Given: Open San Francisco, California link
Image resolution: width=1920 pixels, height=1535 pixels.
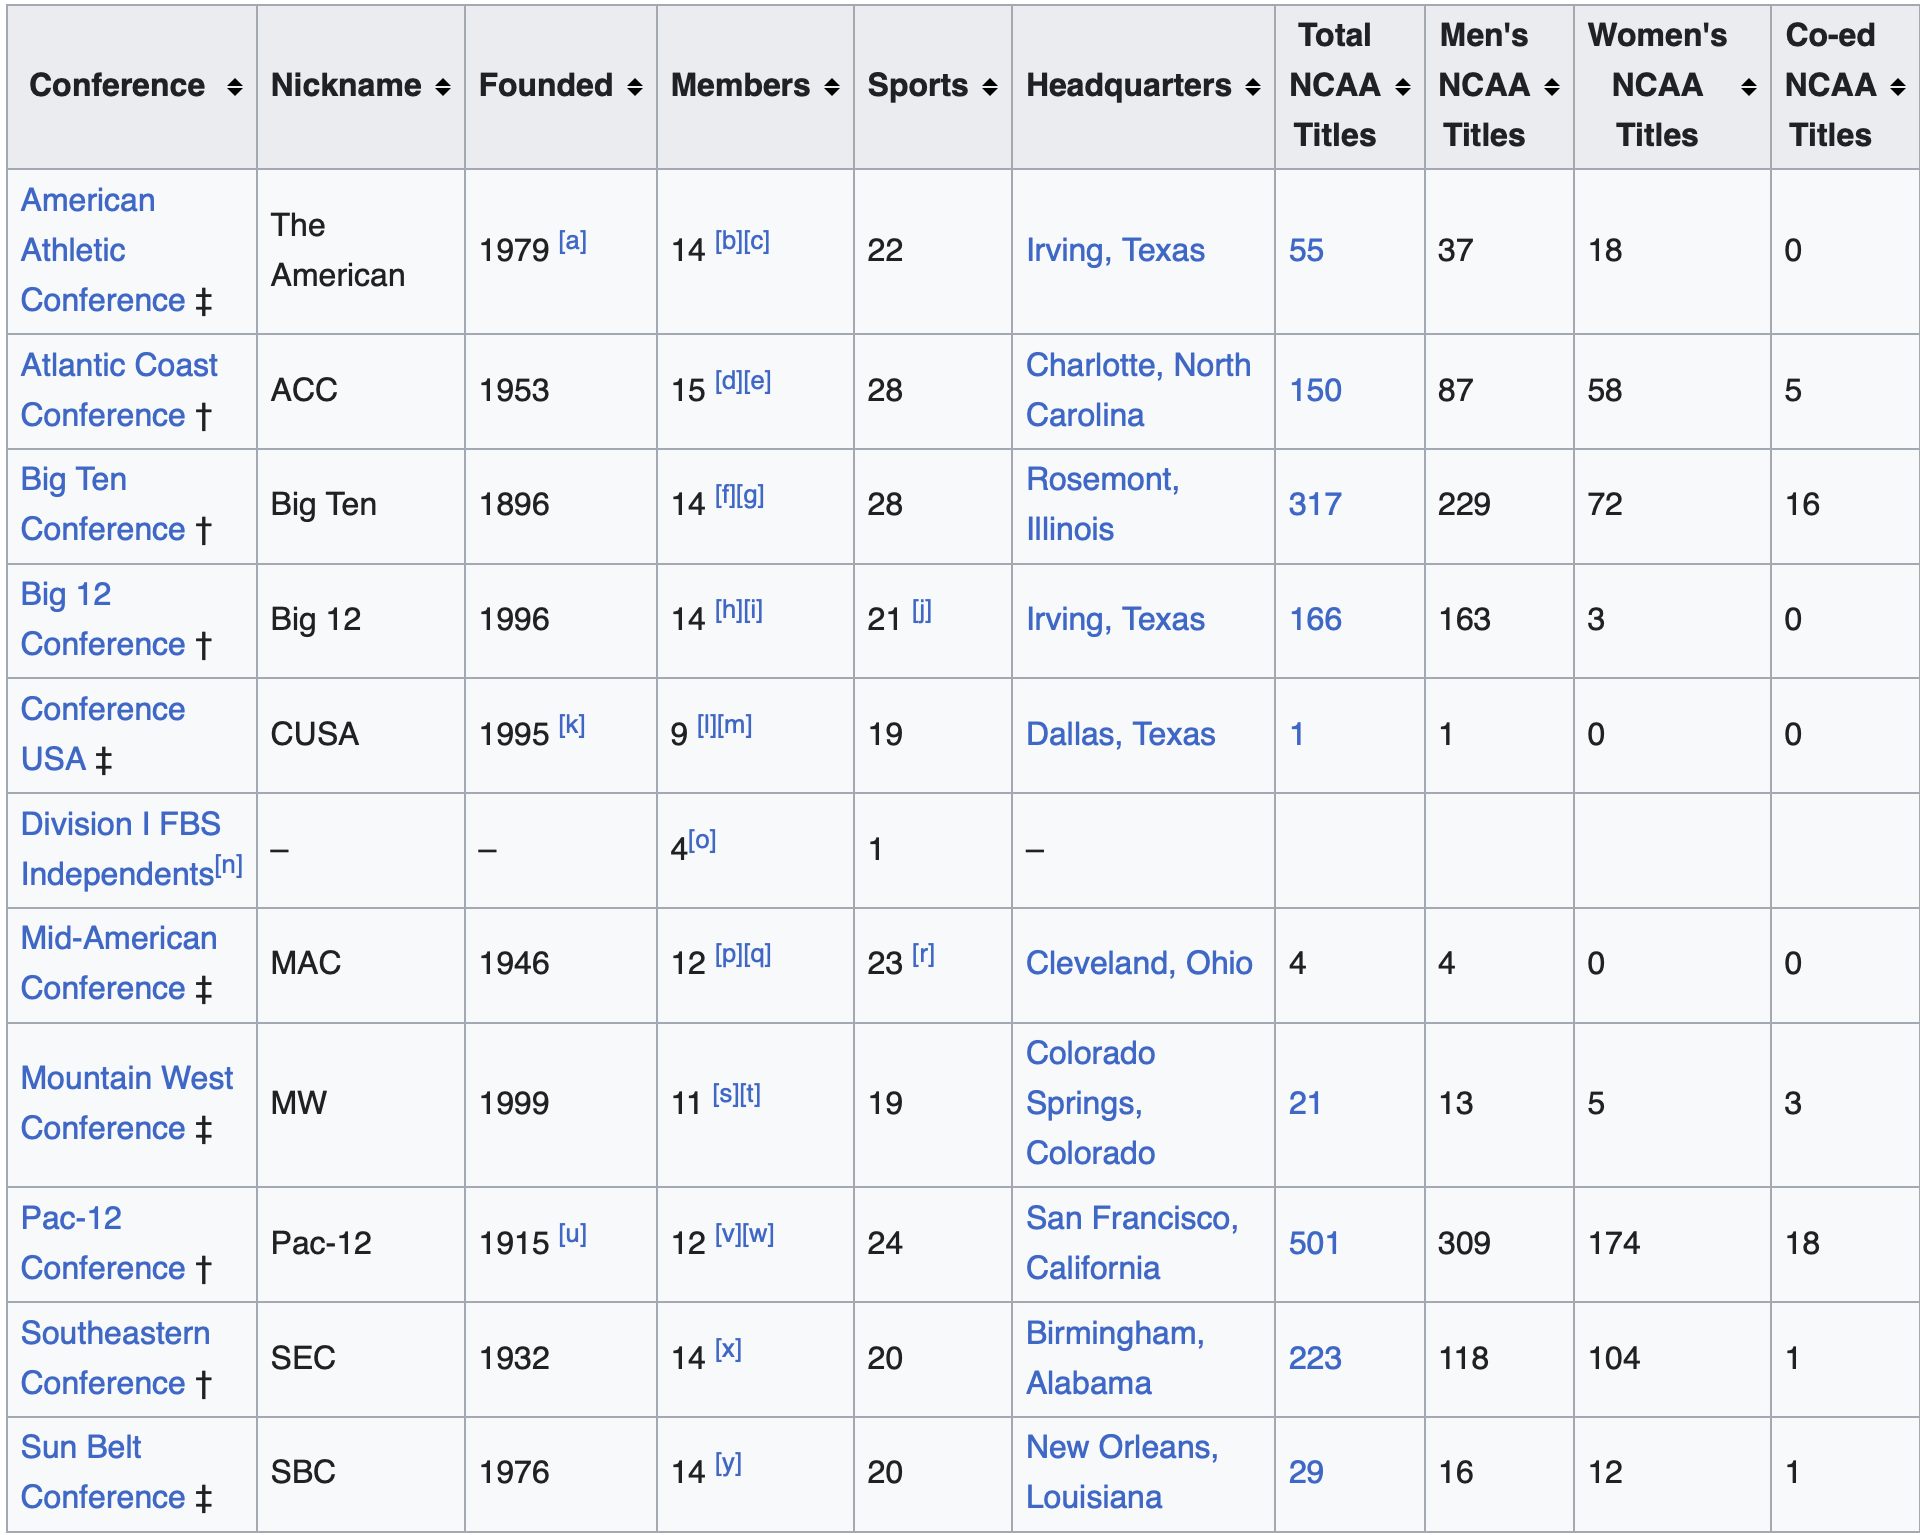Looking at the screenshot, I should tap(1132, 1243).
